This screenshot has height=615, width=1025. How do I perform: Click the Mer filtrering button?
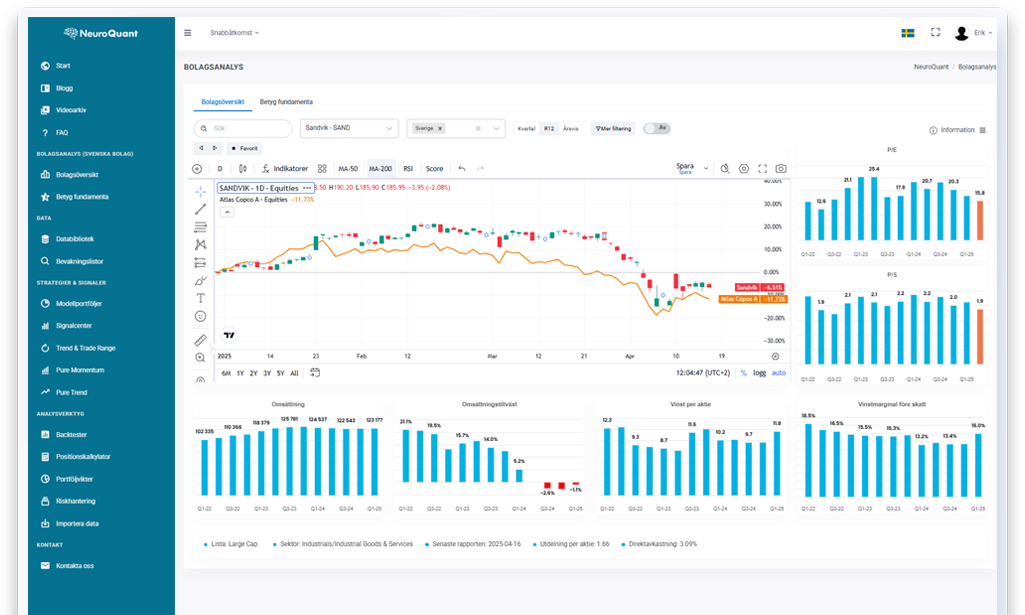[613, 129]
